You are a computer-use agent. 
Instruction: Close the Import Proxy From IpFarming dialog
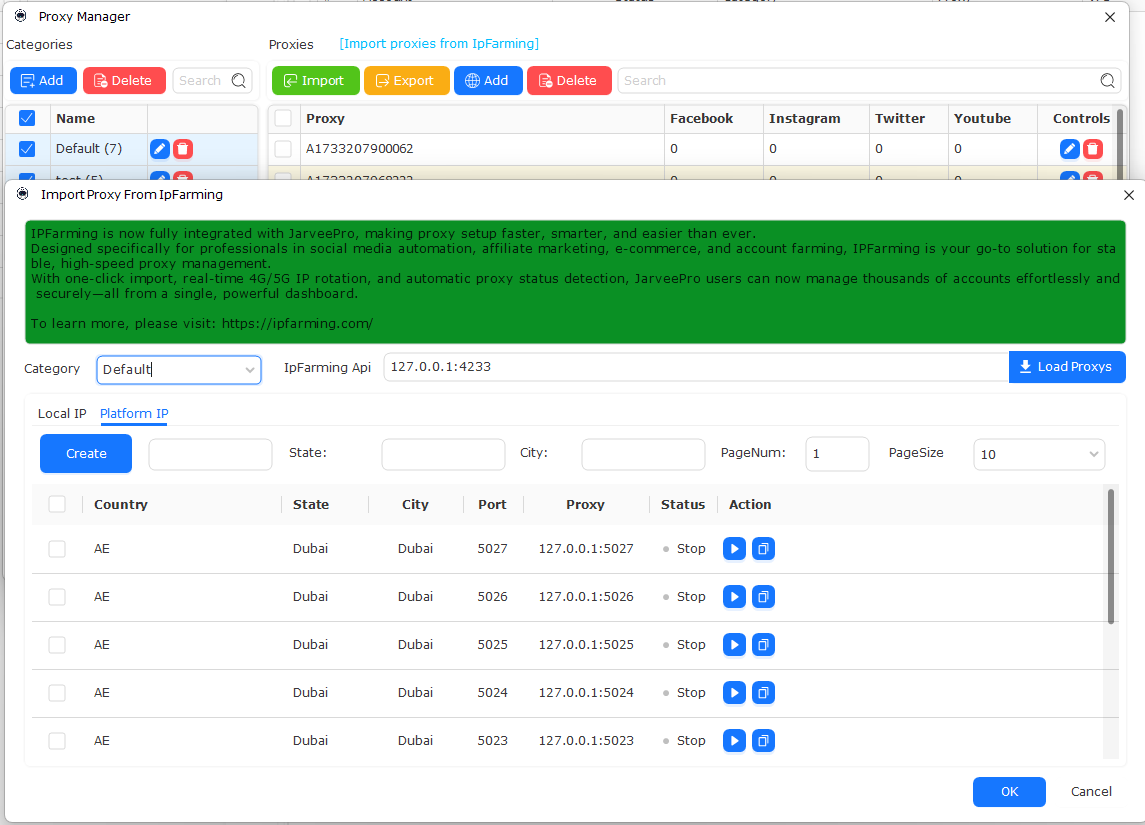(1129, 195)
